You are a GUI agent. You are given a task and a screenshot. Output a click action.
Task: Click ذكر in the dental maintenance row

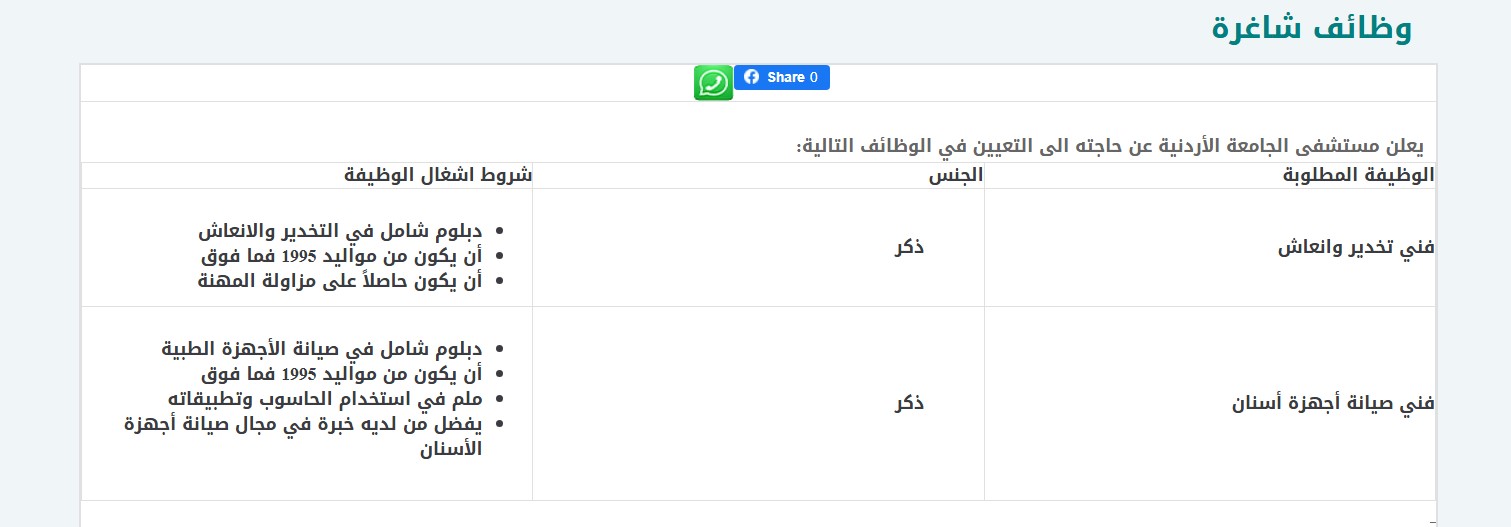[x=910, y=403]
